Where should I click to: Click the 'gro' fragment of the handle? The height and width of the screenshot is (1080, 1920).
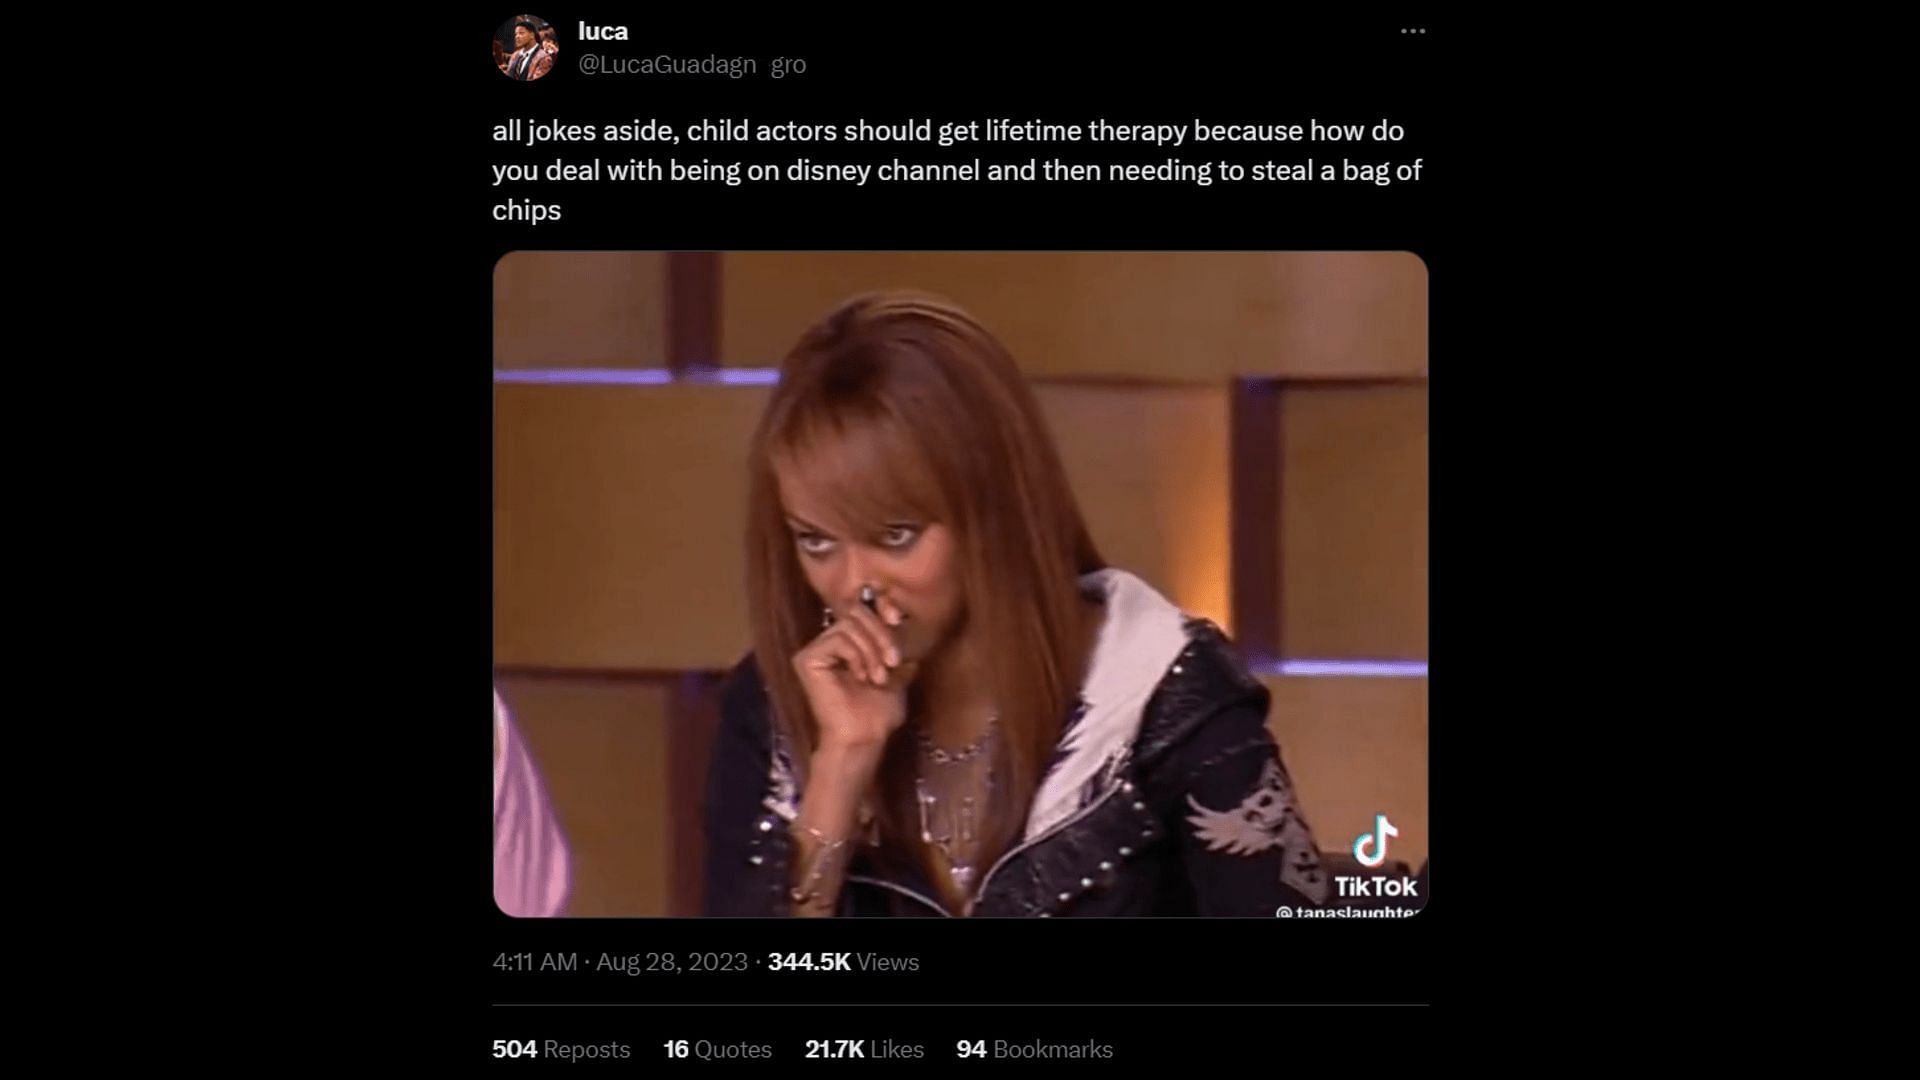pos(788,64)
